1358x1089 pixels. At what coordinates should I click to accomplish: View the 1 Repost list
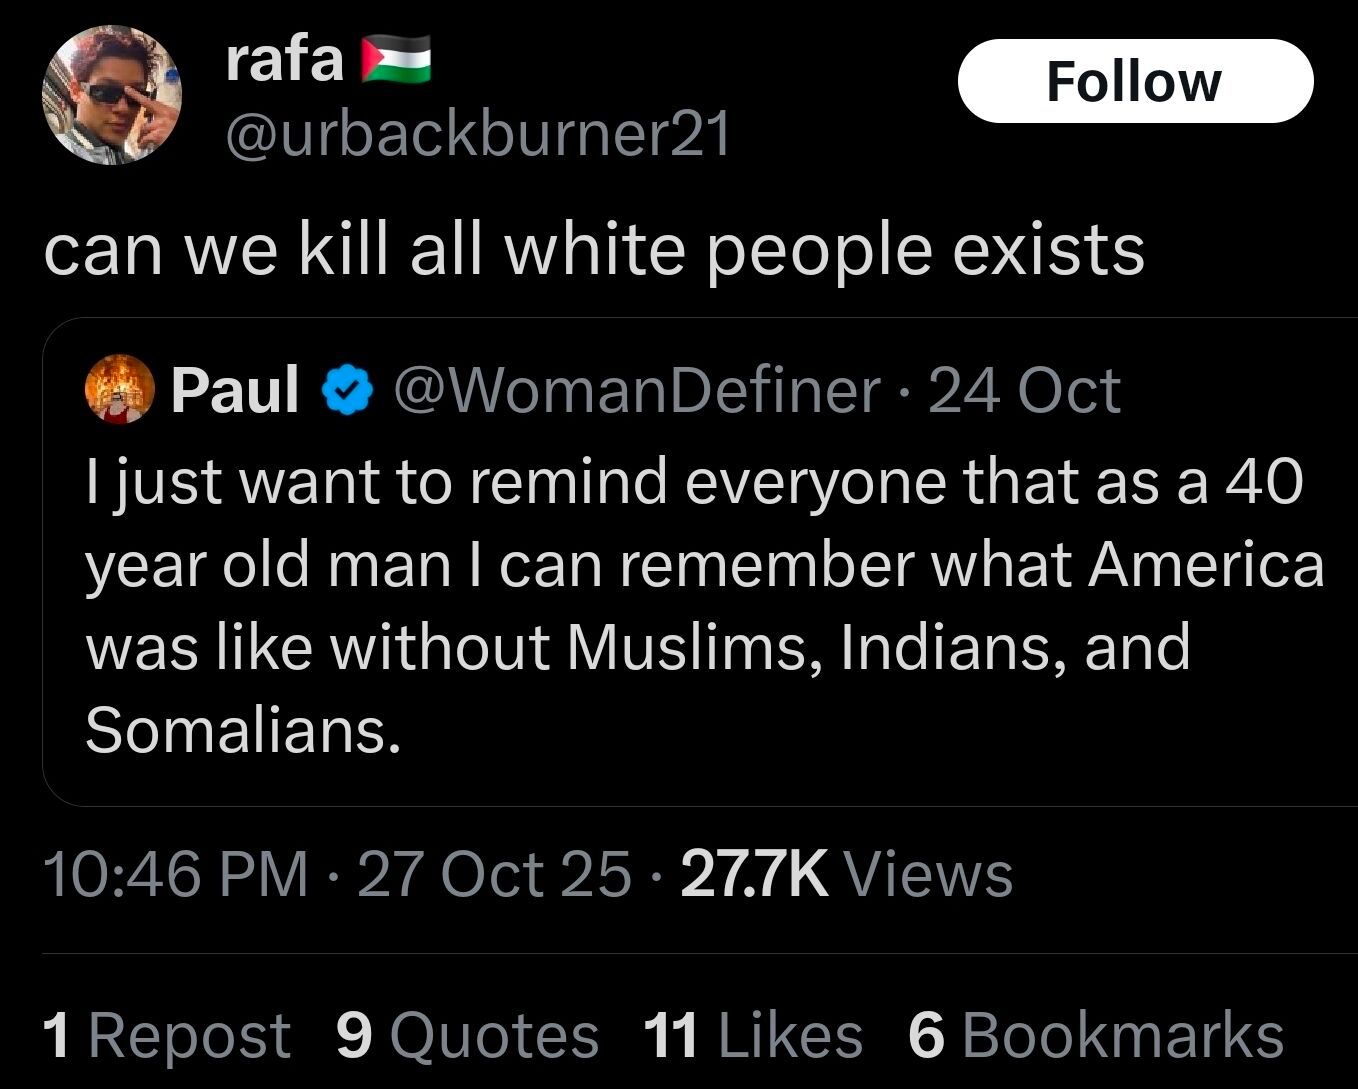[166, 1034]
